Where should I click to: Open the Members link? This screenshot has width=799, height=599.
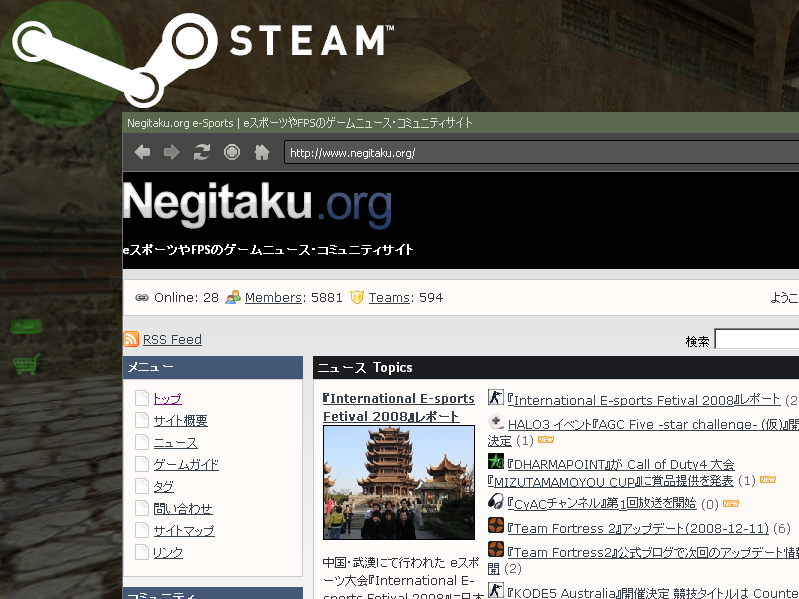pyautogui.click(x=273, y=297)
